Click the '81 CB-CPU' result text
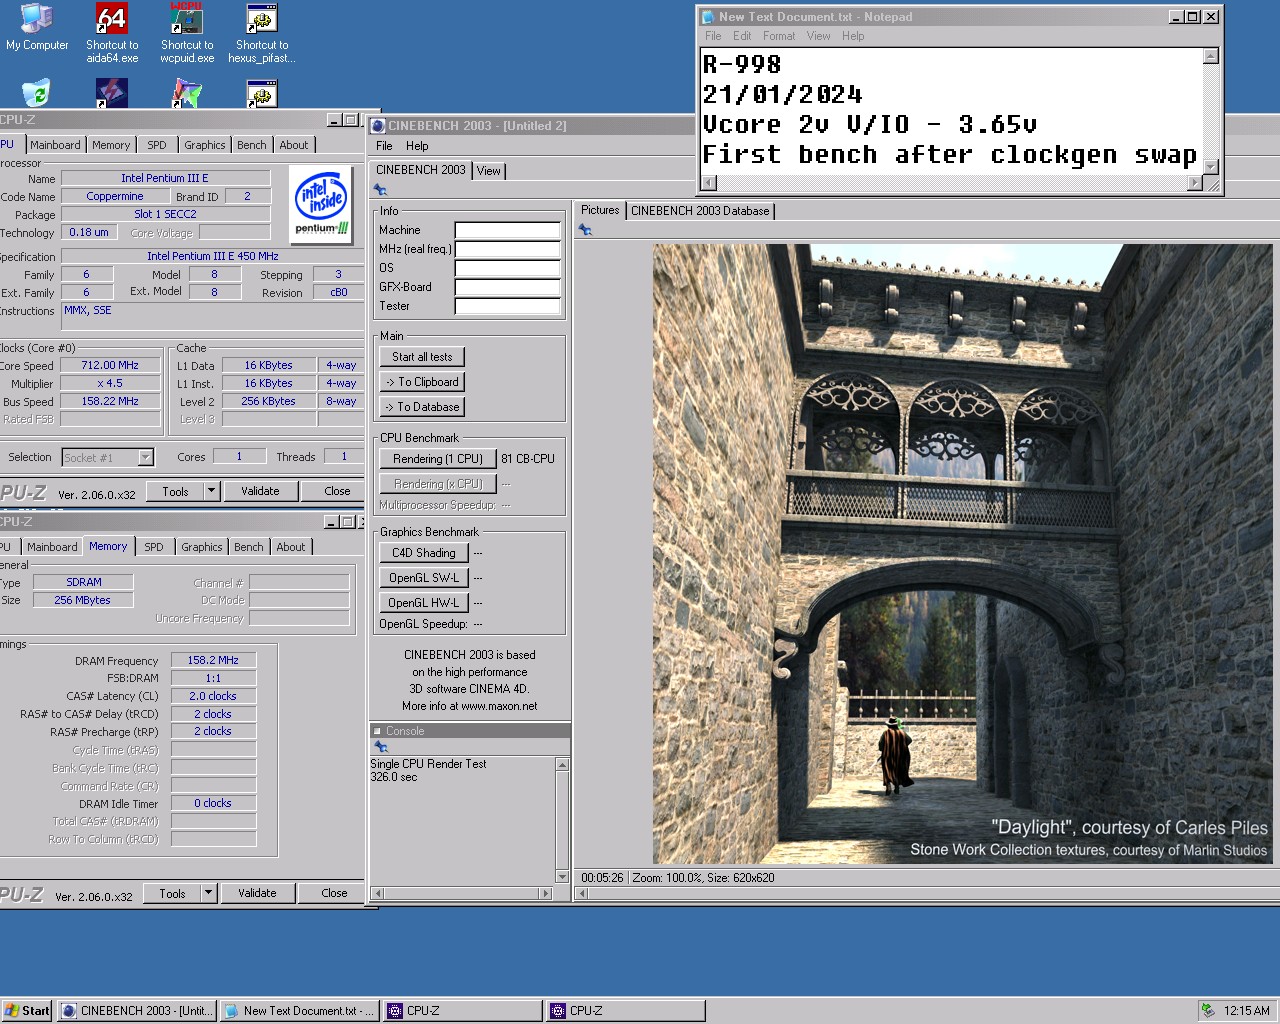 (528, 459)
